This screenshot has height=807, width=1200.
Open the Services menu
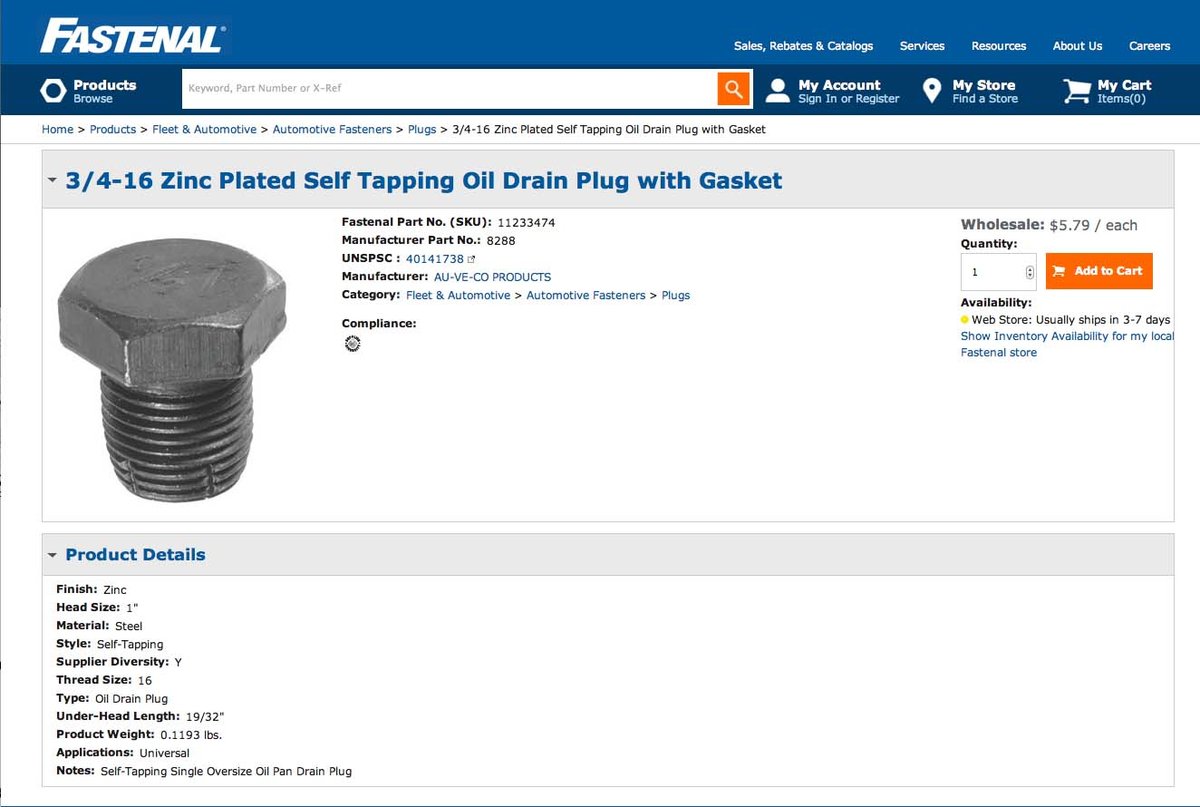921,46
